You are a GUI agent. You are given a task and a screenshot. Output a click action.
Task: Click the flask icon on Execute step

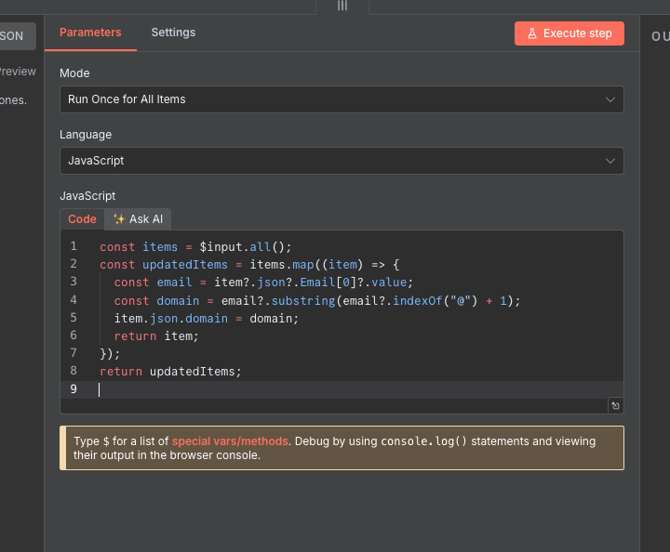pos(532,34)
